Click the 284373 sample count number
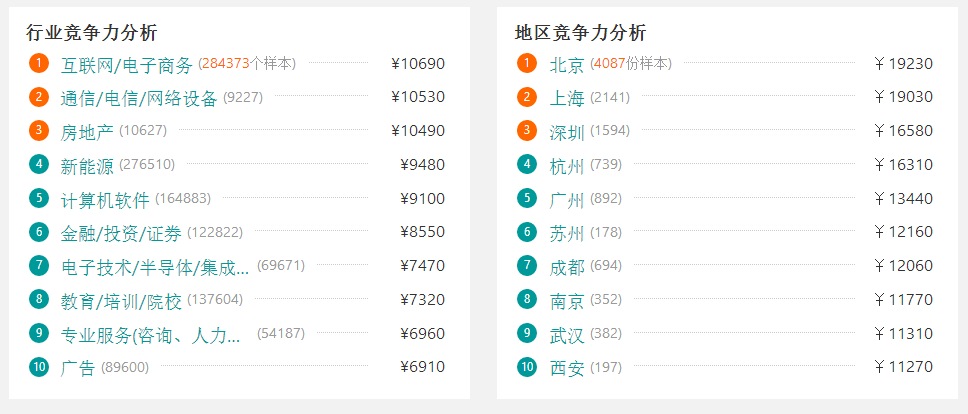 point(225,64)
